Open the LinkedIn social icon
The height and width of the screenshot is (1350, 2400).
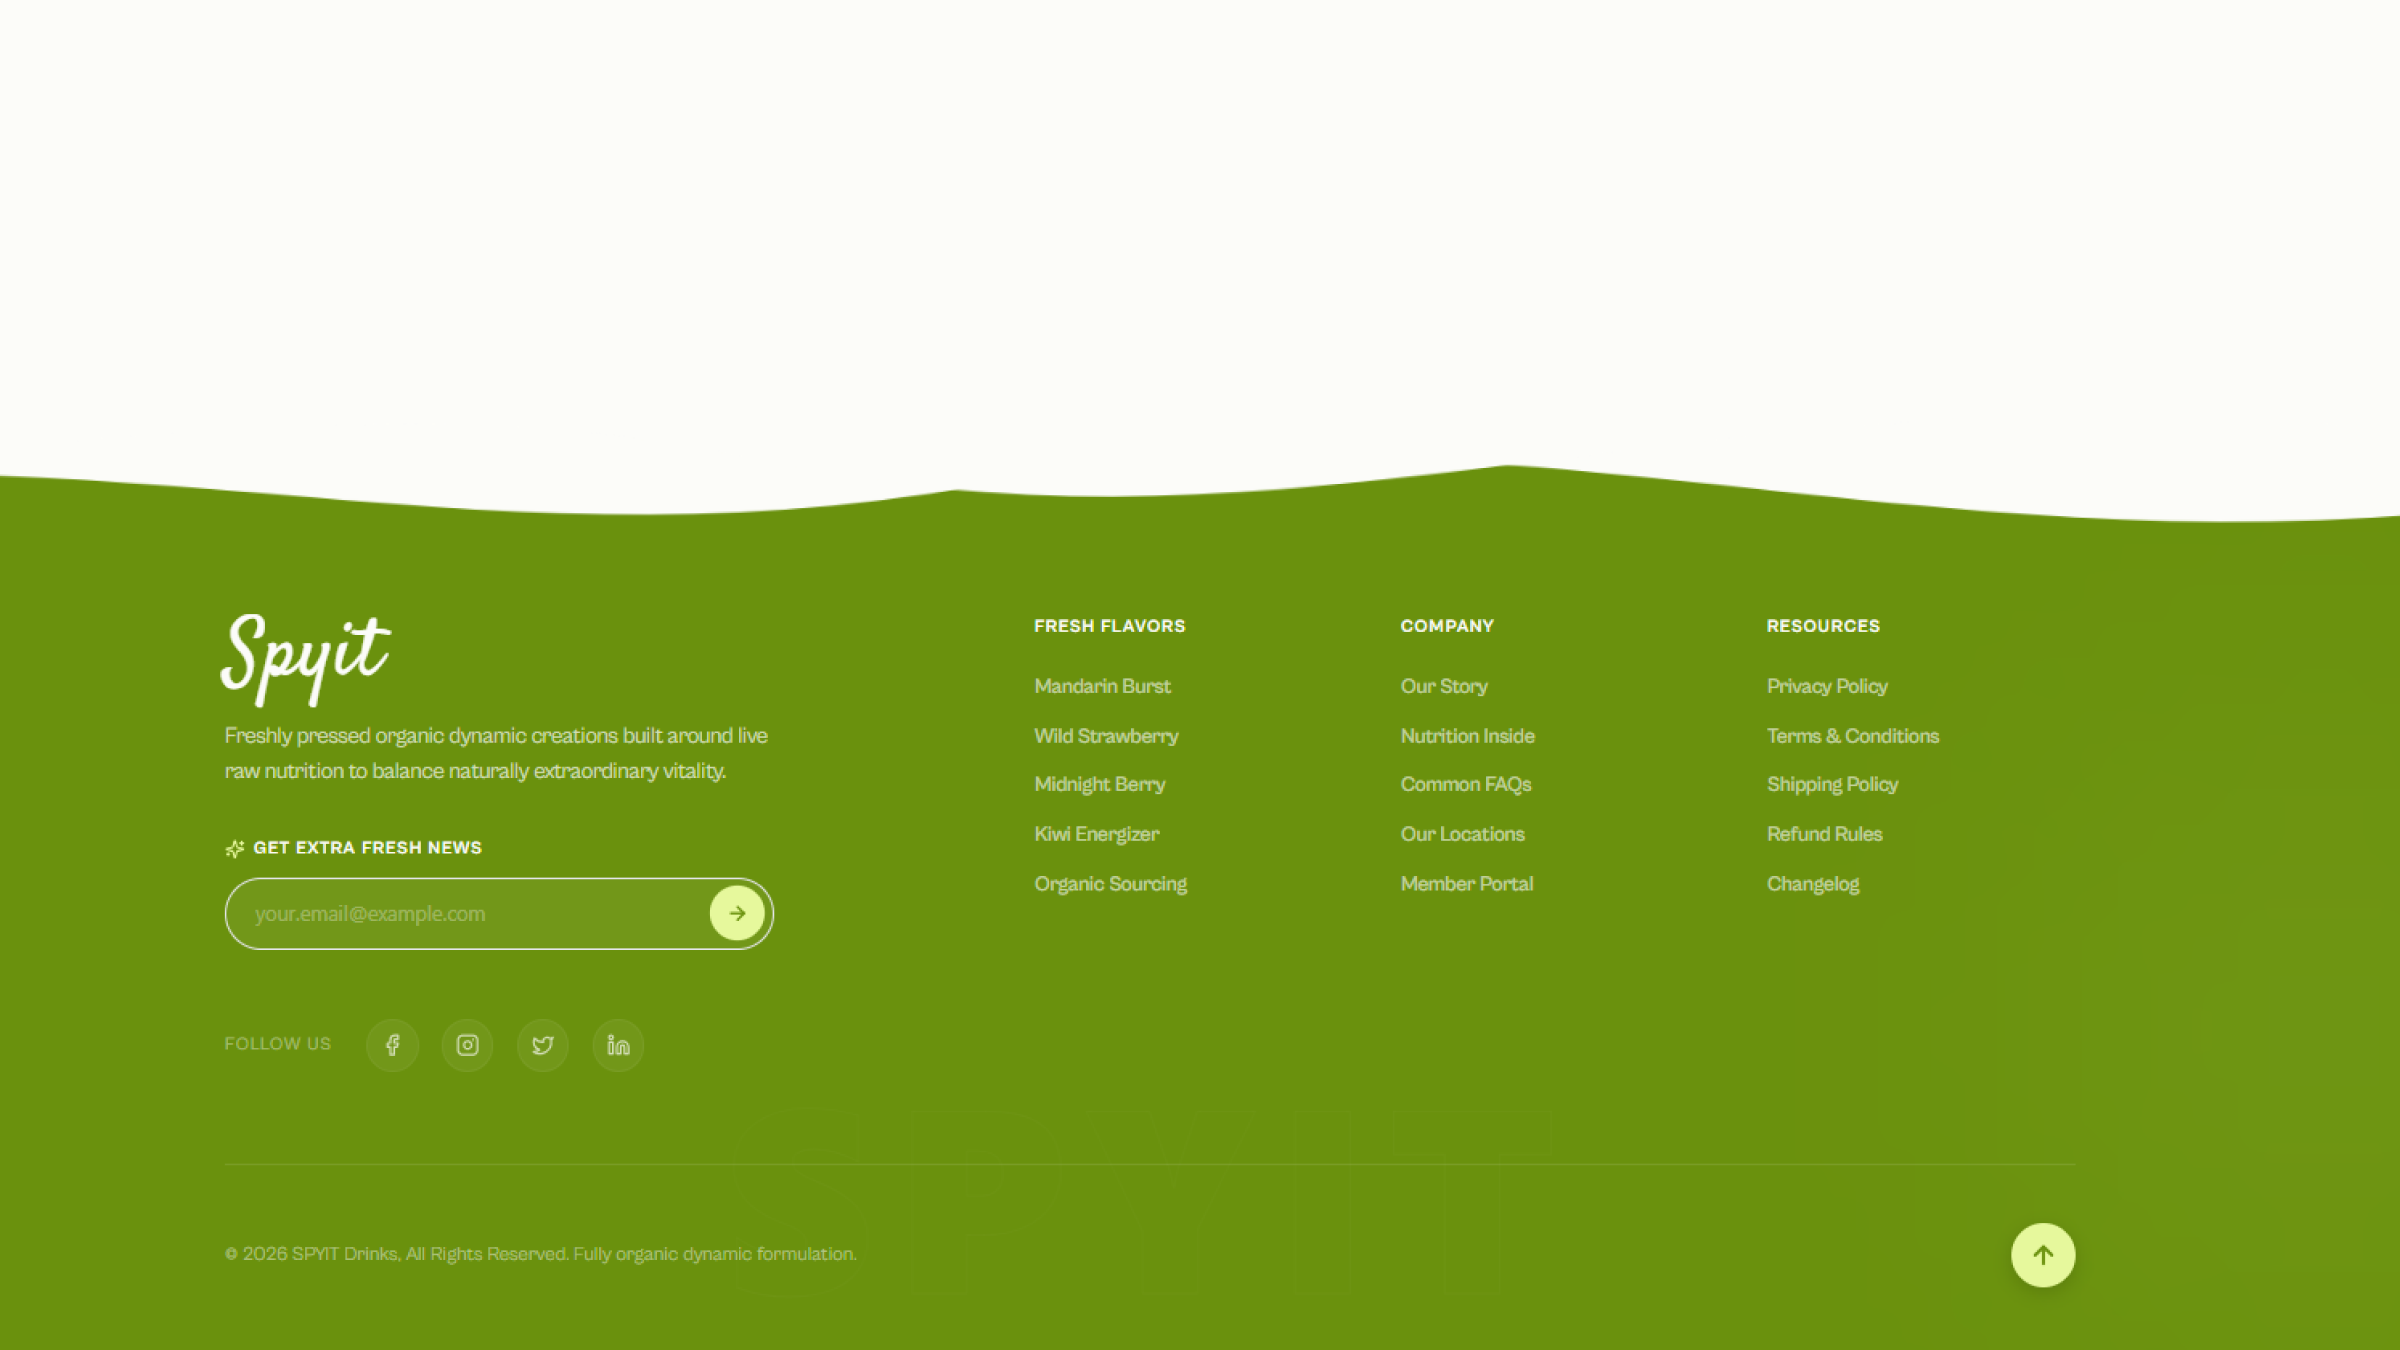point(618,1045)
